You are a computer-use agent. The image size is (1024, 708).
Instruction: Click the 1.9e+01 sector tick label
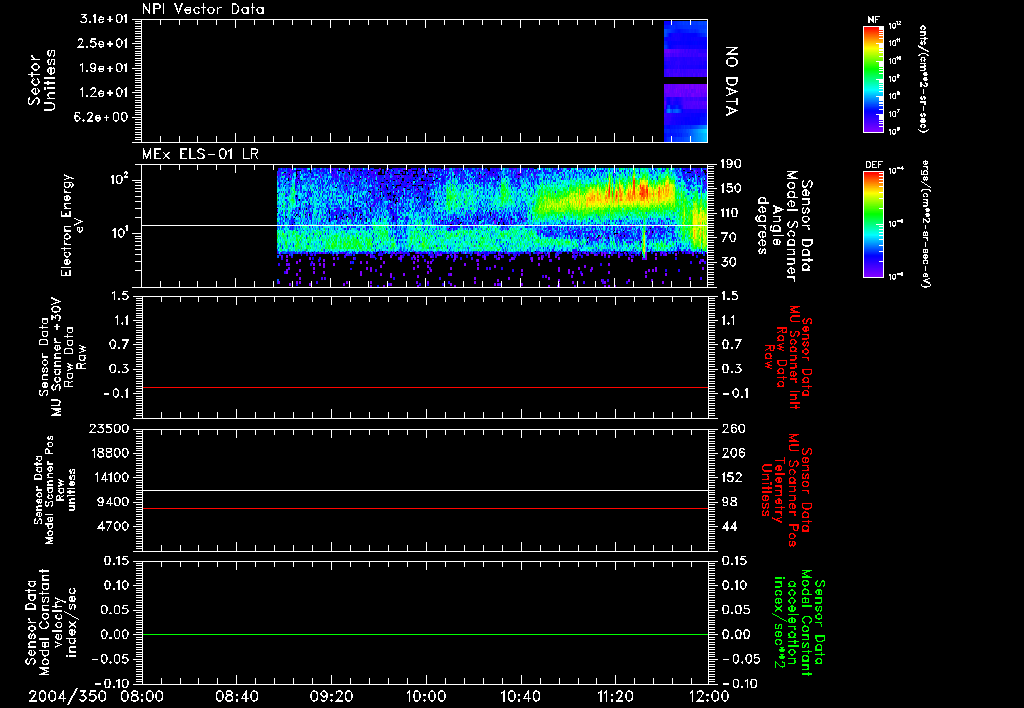coord(104,68)
